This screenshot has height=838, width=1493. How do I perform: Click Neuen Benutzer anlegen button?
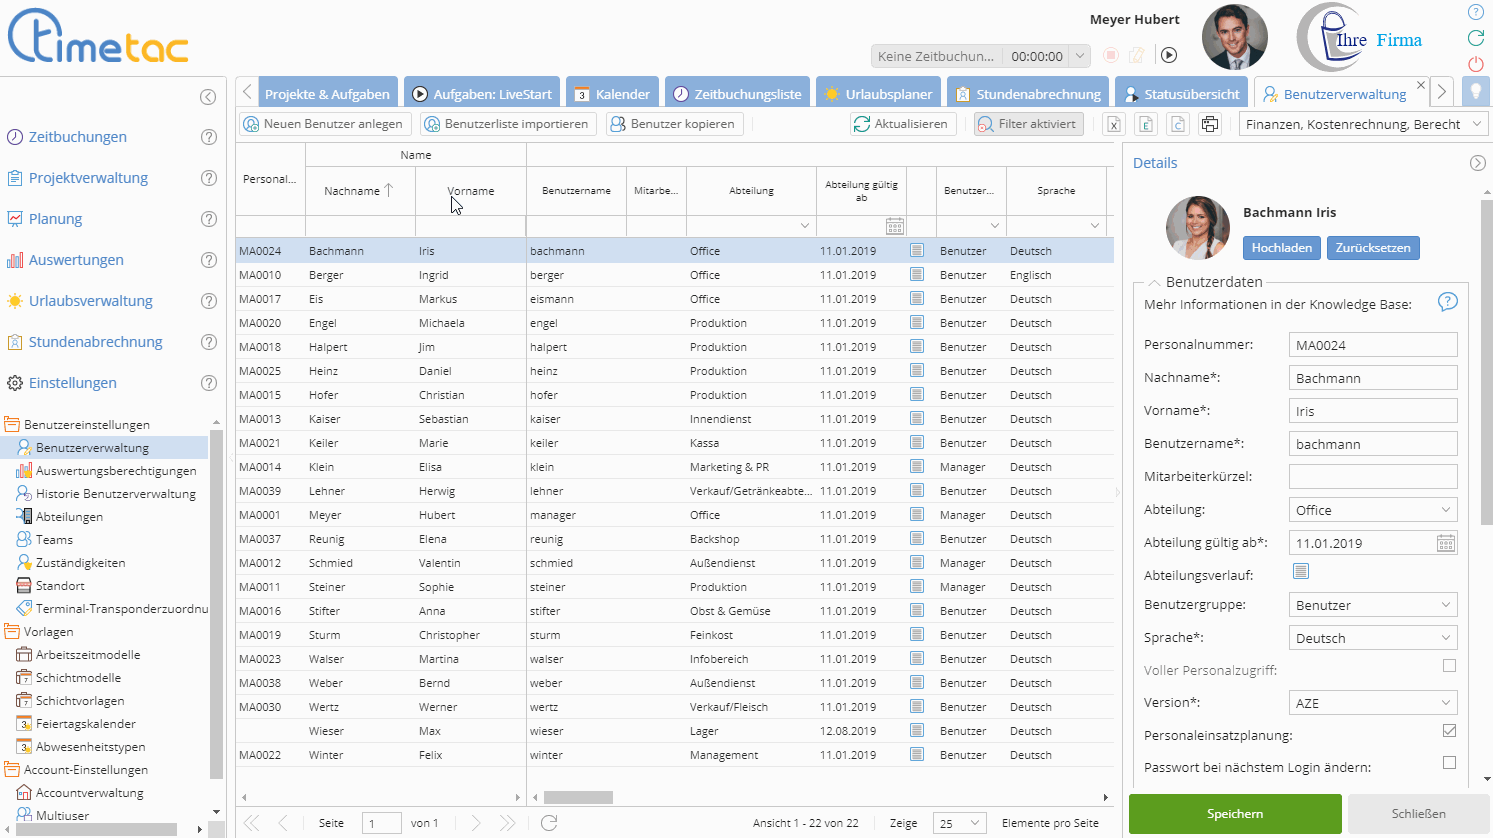pyautogui.click(x=323, y=124)
